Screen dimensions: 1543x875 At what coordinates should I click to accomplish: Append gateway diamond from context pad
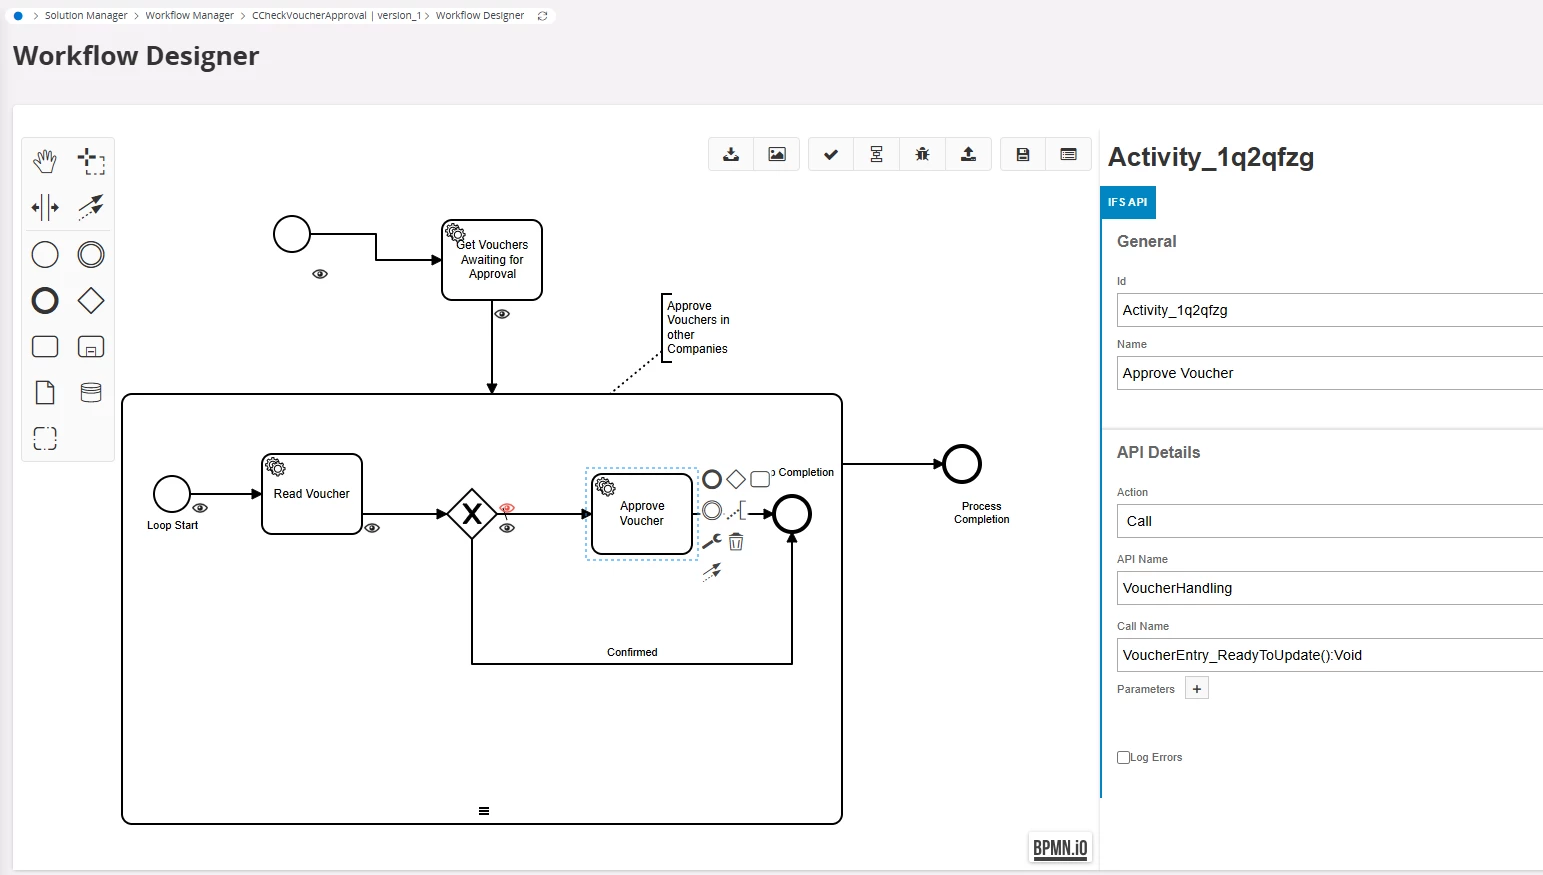tap(736, 479)
